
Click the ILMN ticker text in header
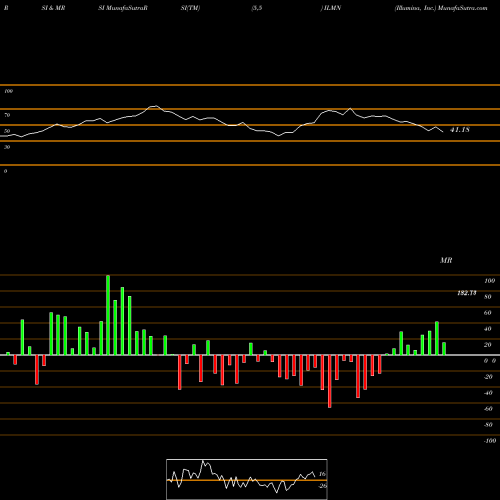pyautogui.click(x=332, y=8)
